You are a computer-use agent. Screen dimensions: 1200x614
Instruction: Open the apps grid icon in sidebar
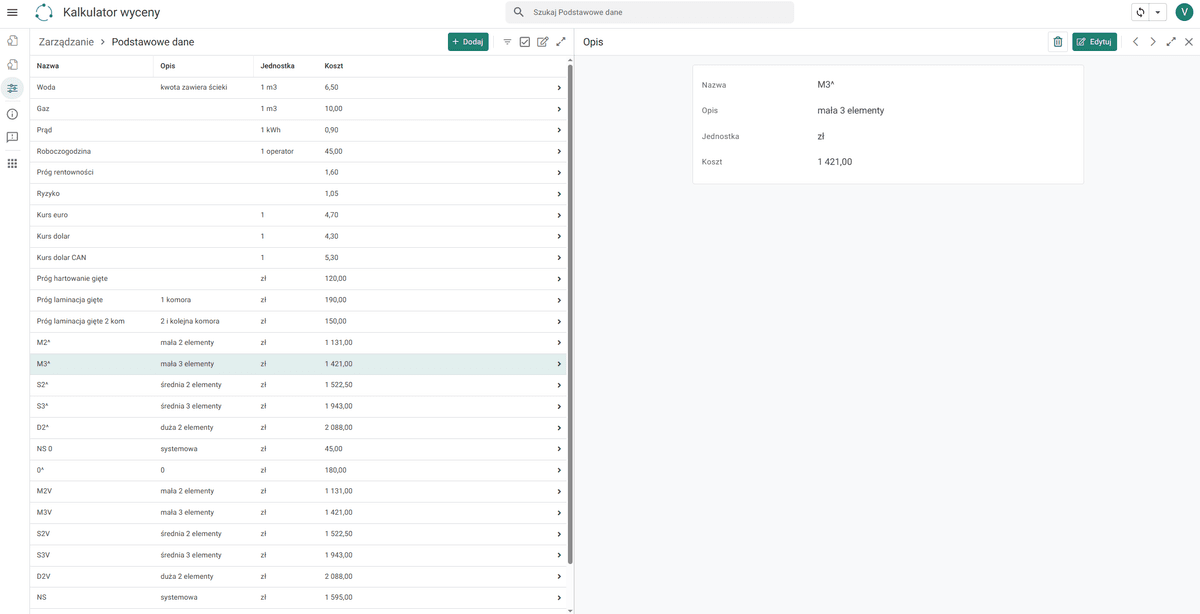click(x=12, y=163)
